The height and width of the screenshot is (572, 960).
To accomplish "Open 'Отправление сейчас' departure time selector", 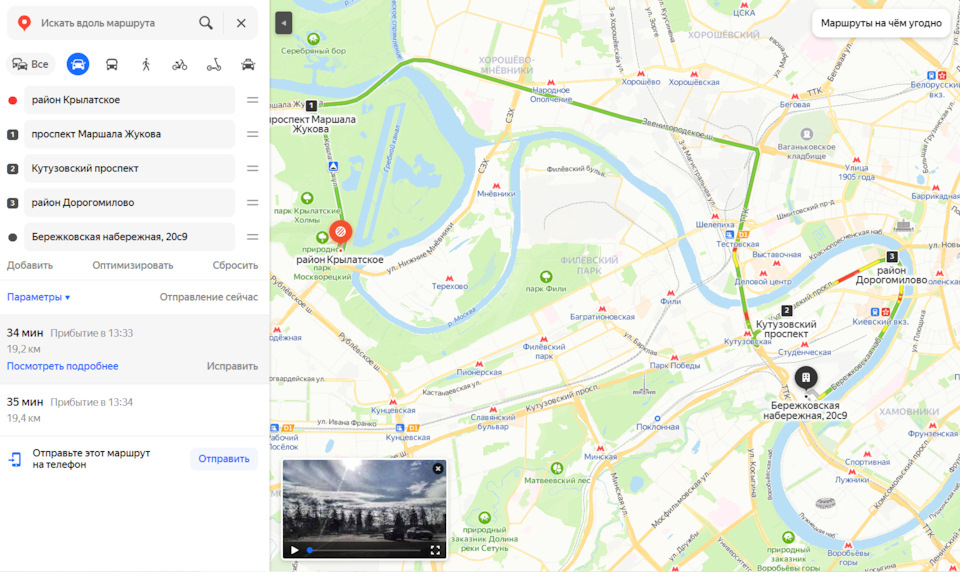I will [x=209, y=297].
